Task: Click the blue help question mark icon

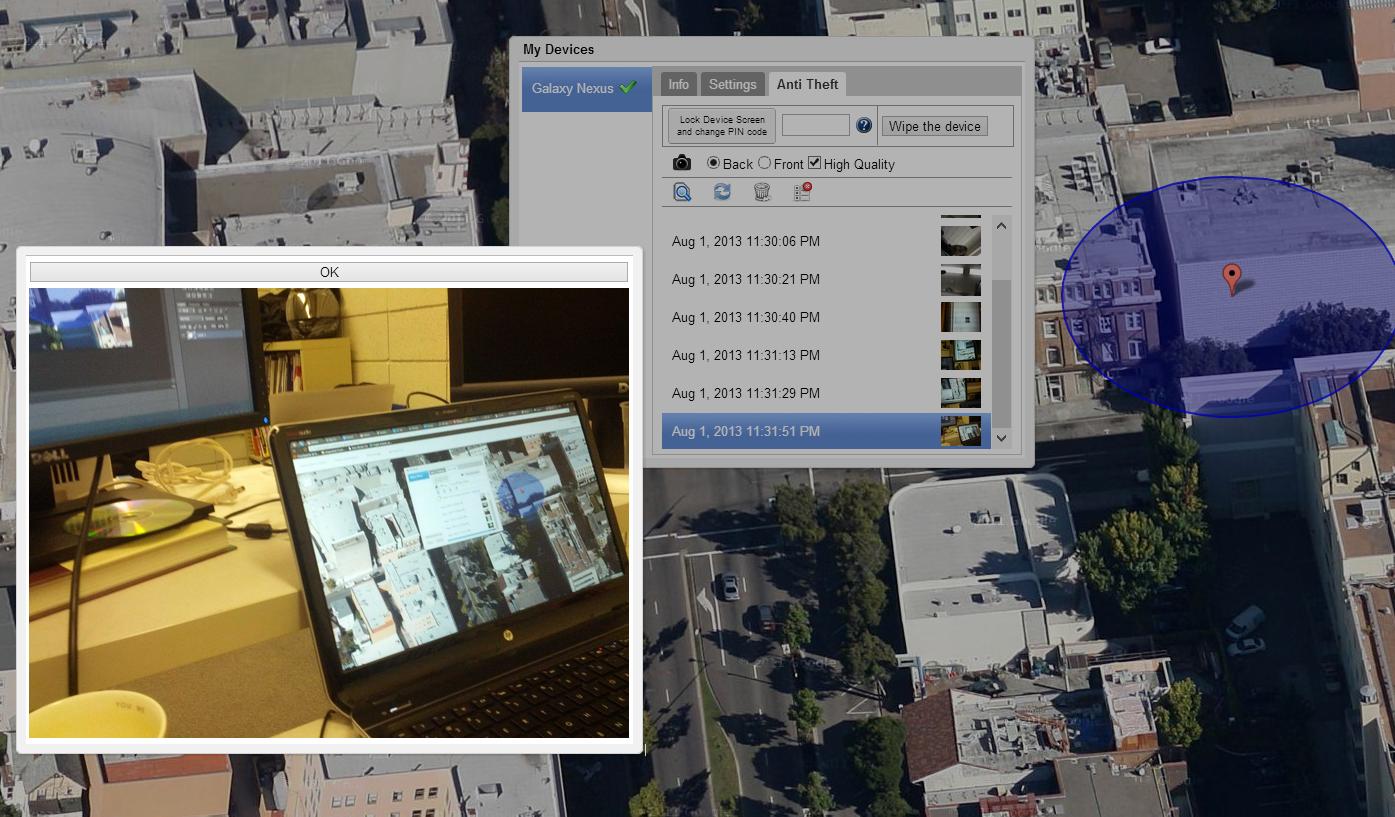Action: click(x=864, y=126)
